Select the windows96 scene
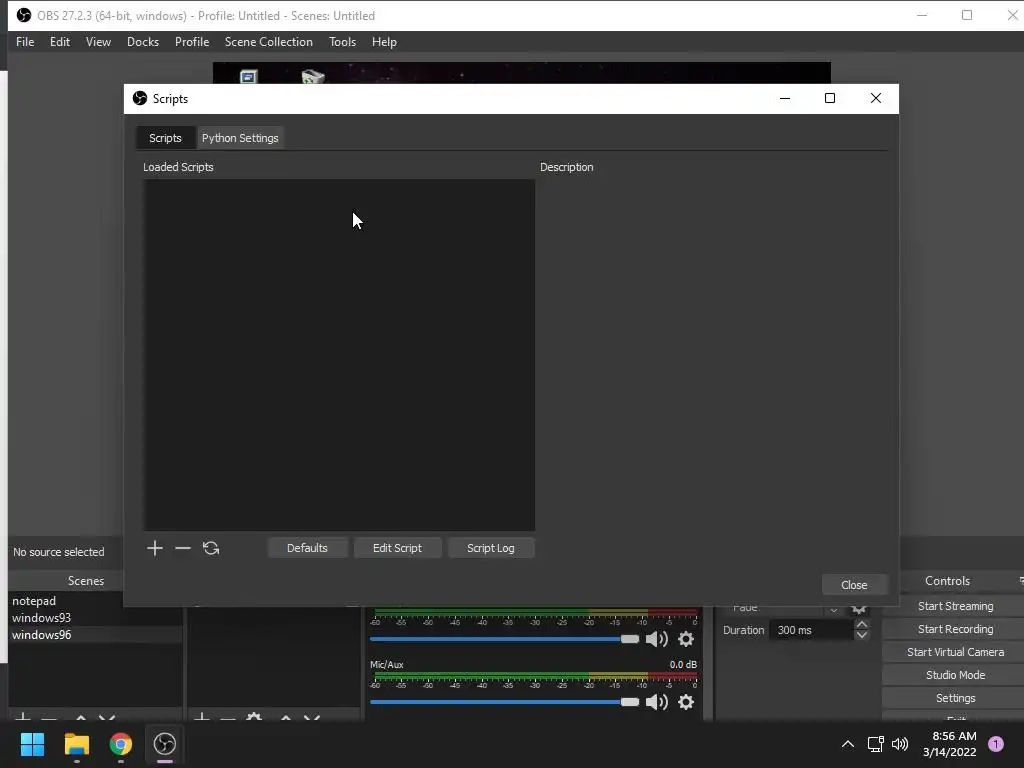Screen dimensions: 1024x768 [95, 635]
